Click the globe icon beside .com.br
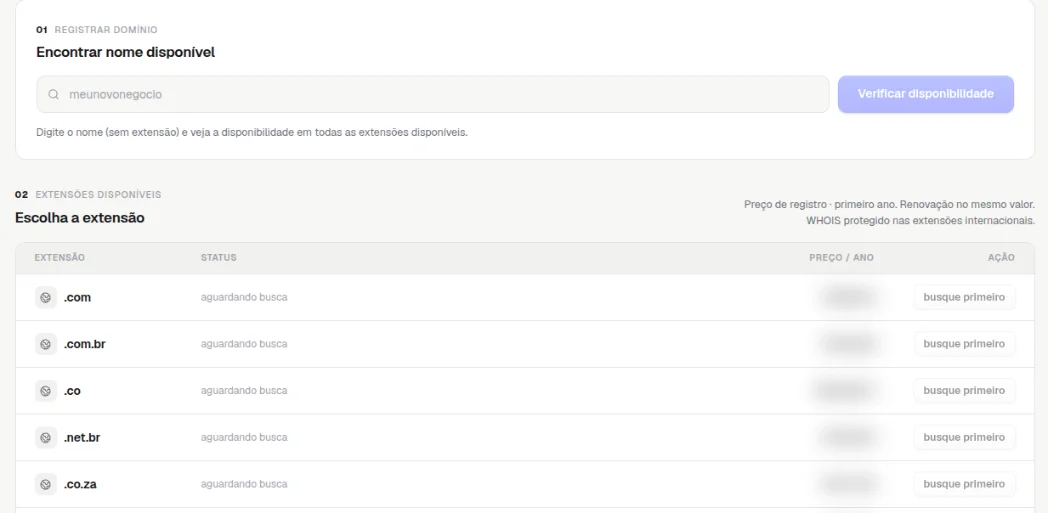This screenshot has height=513, width=1048. click(x=46, y=344)
